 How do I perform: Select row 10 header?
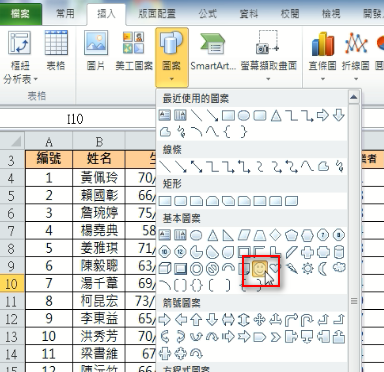[x=12, y=284]
